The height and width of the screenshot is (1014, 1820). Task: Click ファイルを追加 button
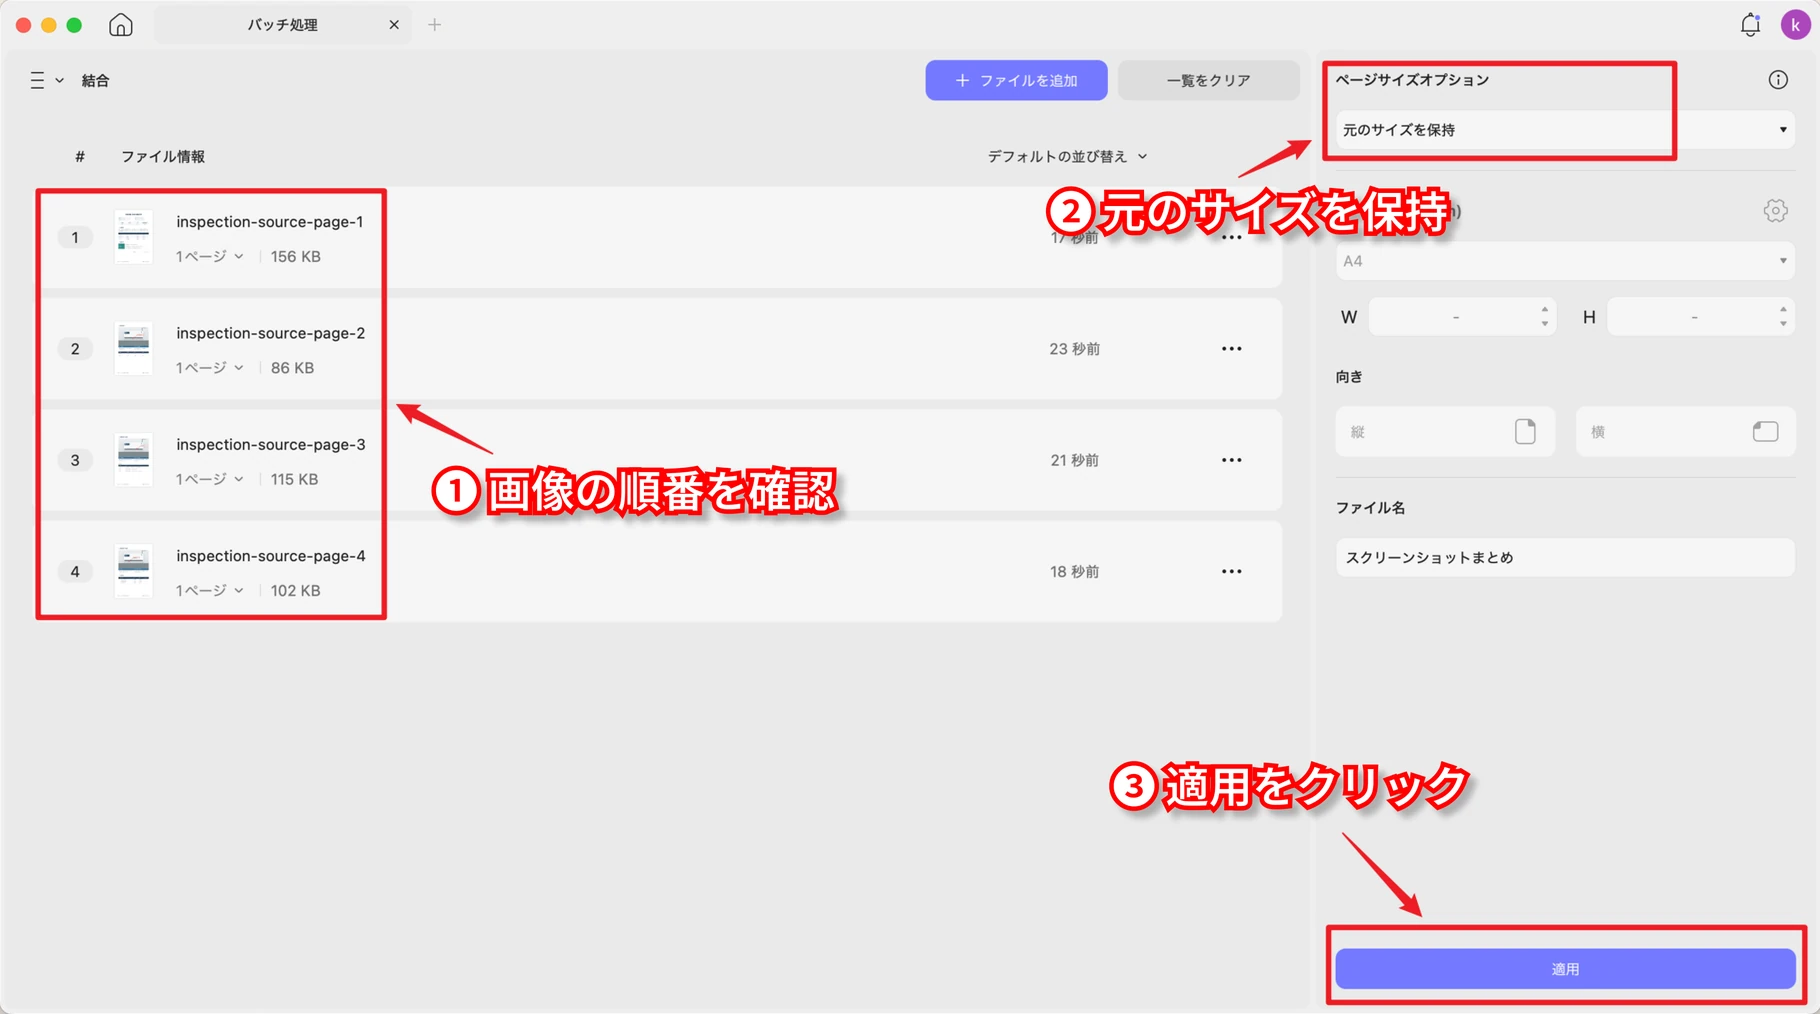(1016, 80)
